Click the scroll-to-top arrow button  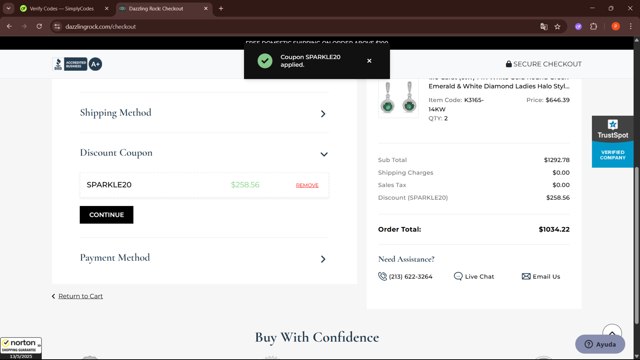pos(612,330)
